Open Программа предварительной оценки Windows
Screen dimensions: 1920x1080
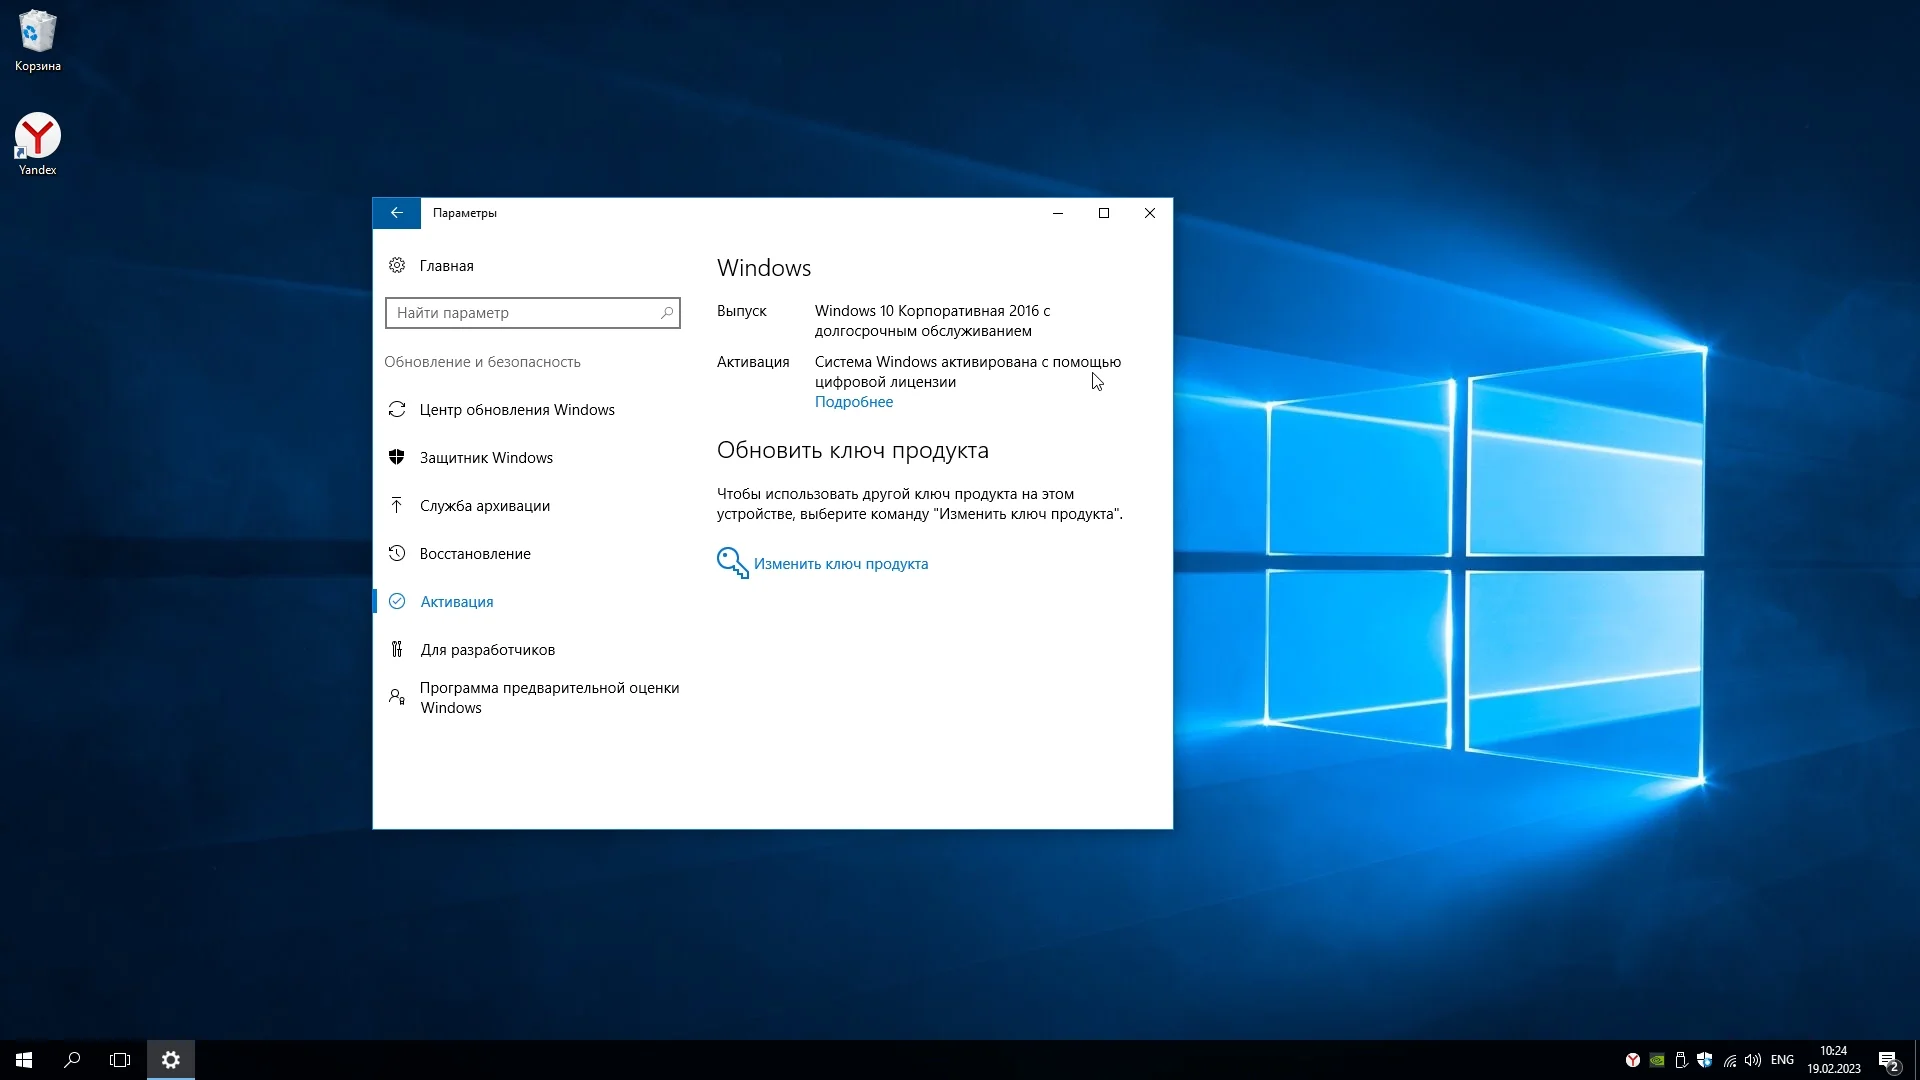pos(548,698)
